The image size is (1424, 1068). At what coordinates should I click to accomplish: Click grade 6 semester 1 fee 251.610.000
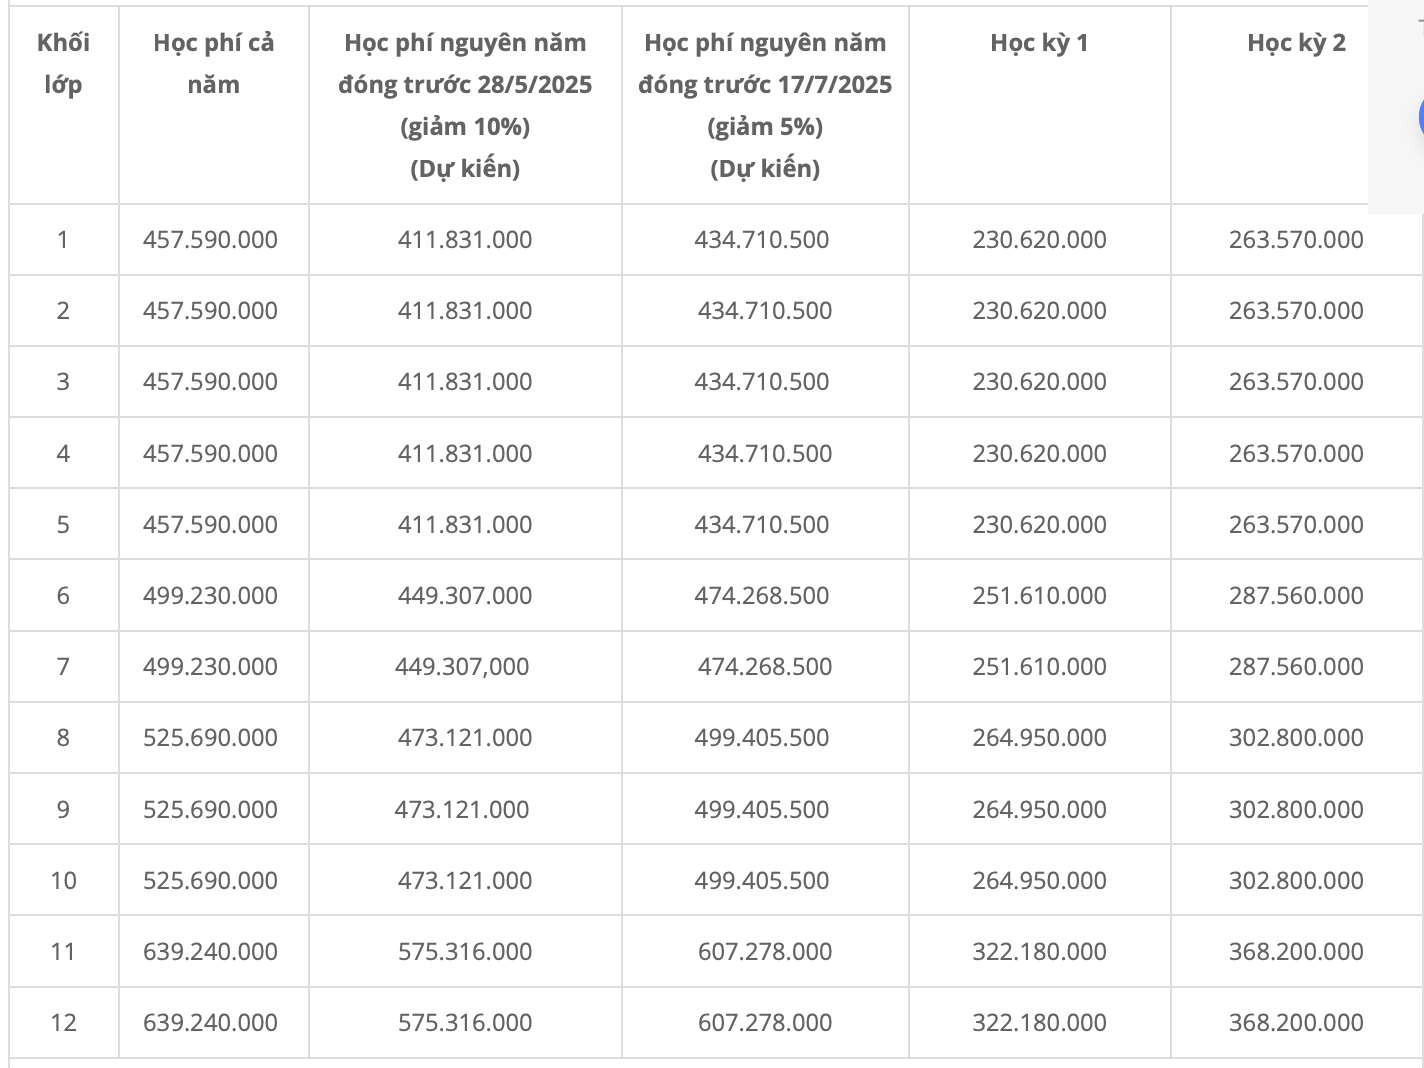(1039, 596)
